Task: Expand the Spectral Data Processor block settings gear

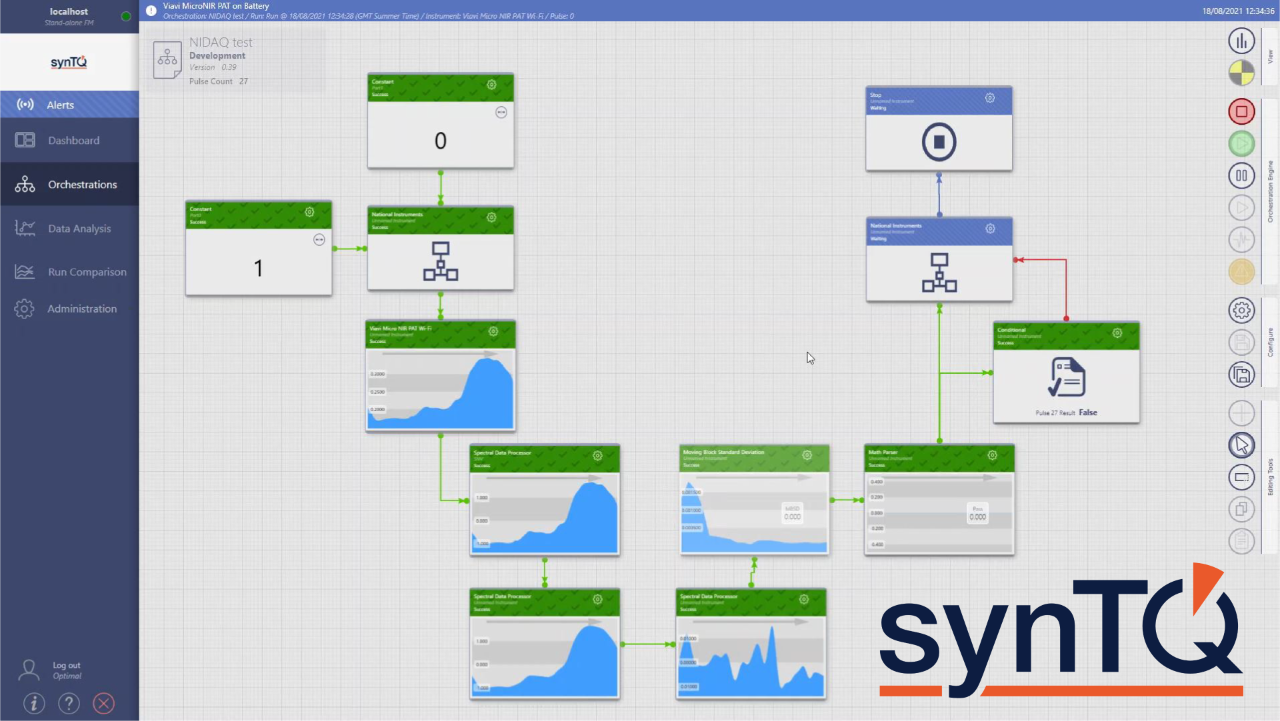Action: point(597,455)
